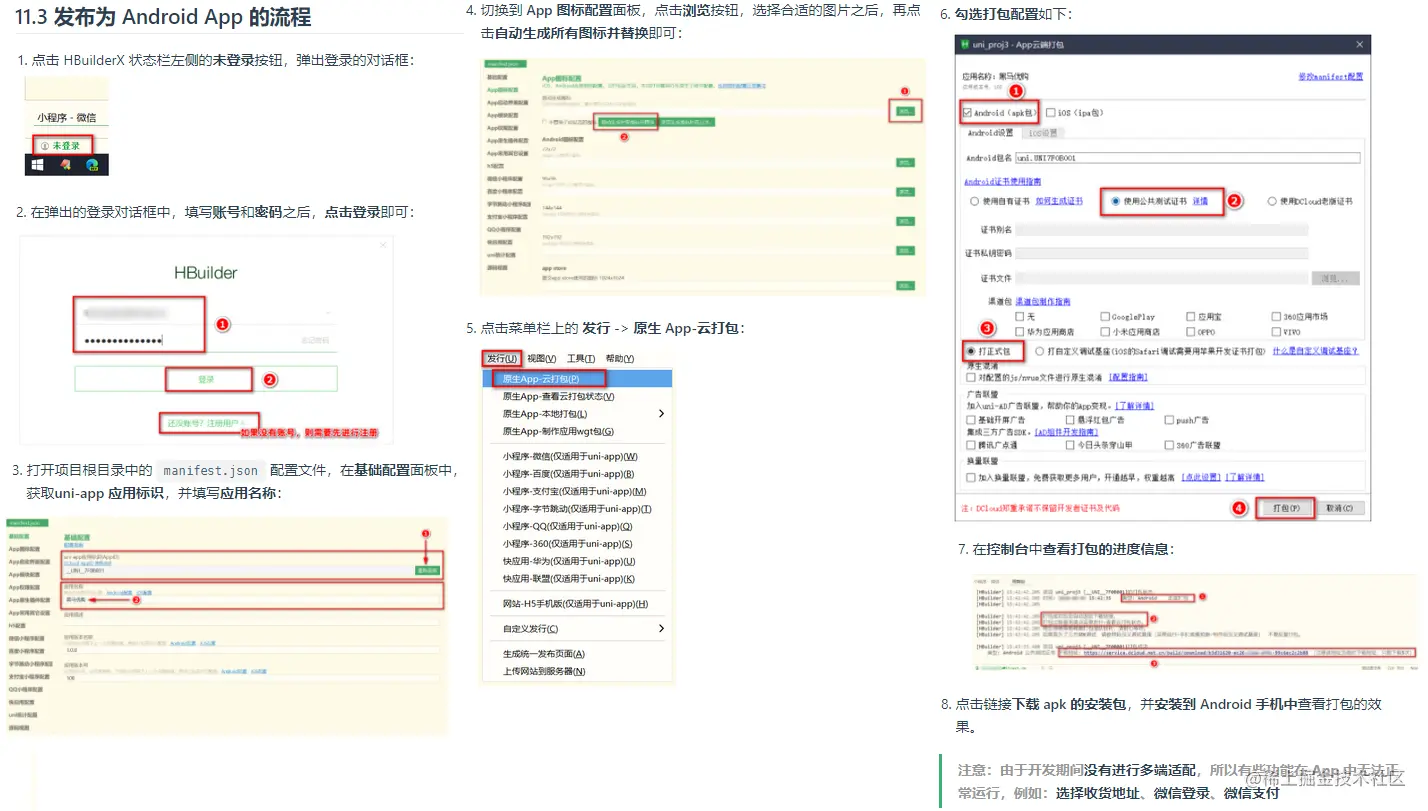Choose 网站-H5手机版(仅适用于uni-app)(H)
The width and height of the screenshot is (1428, 811).
coord(575,604)
